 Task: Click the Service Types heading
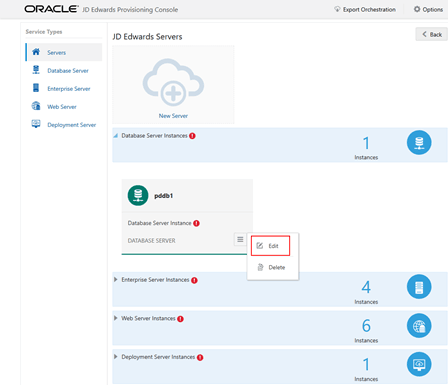44,32
